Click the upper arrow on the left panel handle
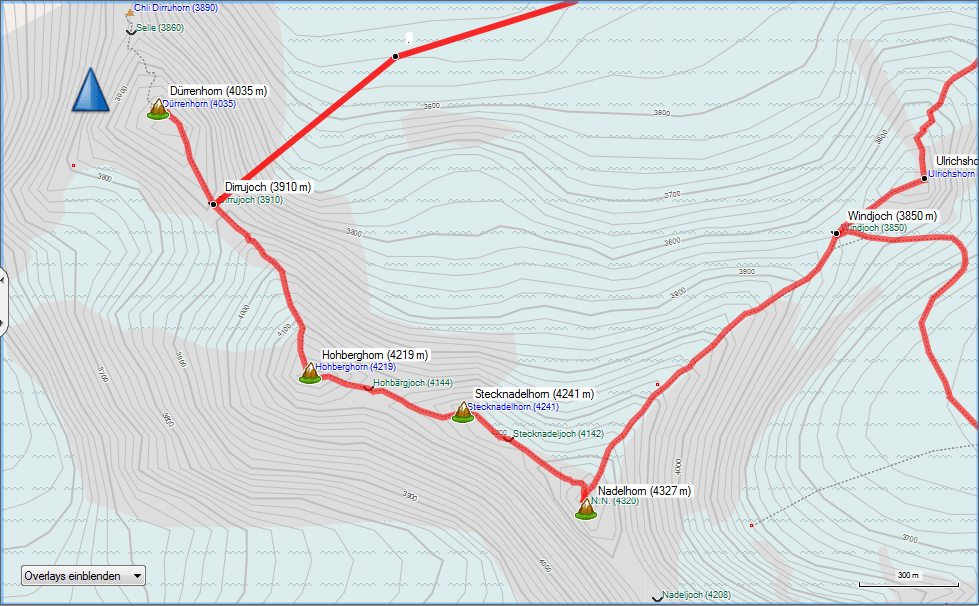The width and height of the screenshot is (979, 606). [2, 281]
